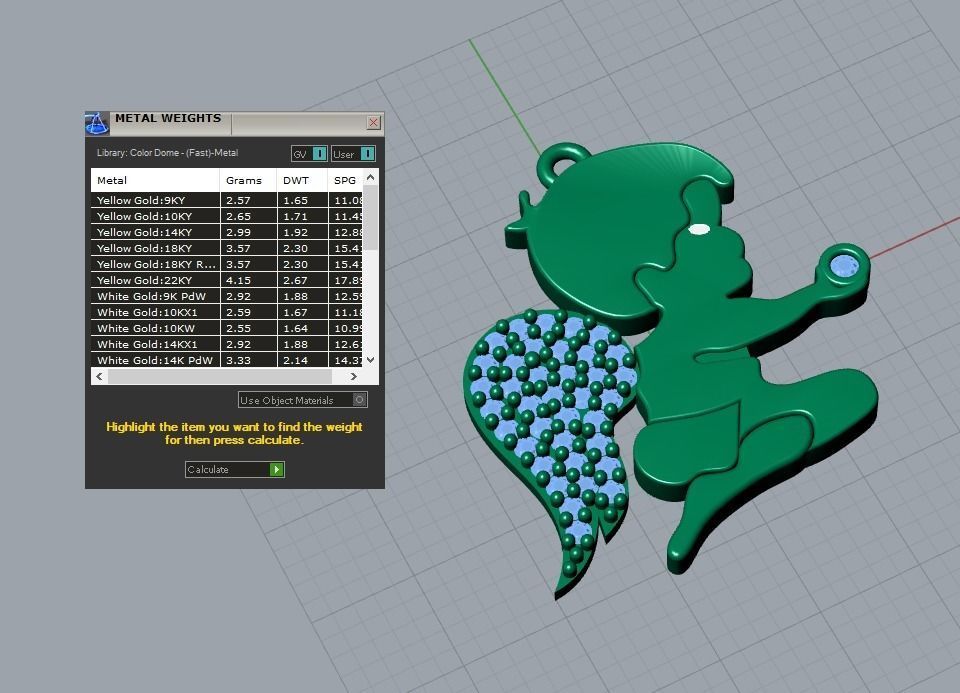Select the Yellow Gold:9KY row
Viewport: 960px width, 693px height.
tap(227, 200)
